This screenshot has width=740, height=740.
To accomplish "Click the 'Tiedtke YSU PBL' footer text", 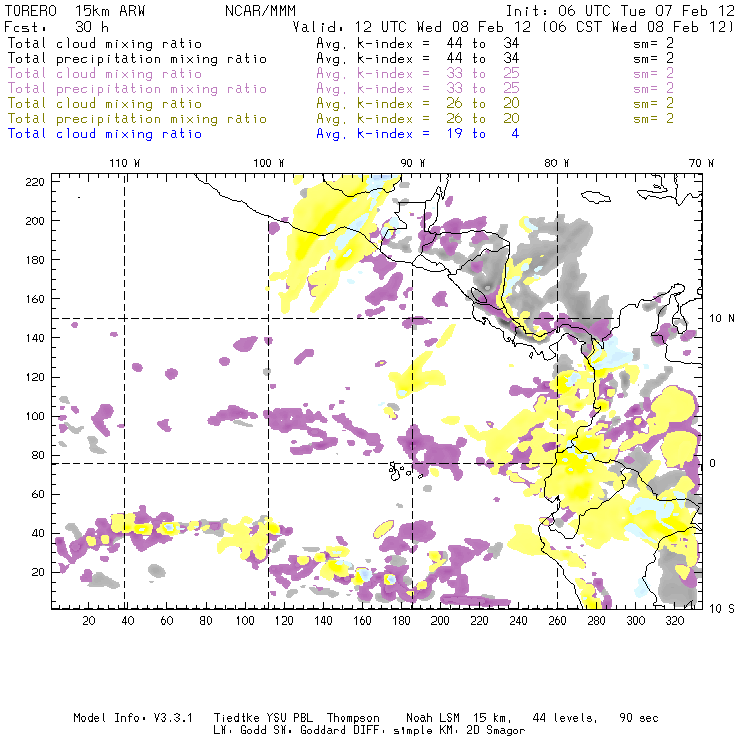I will (x=263, y=718).
